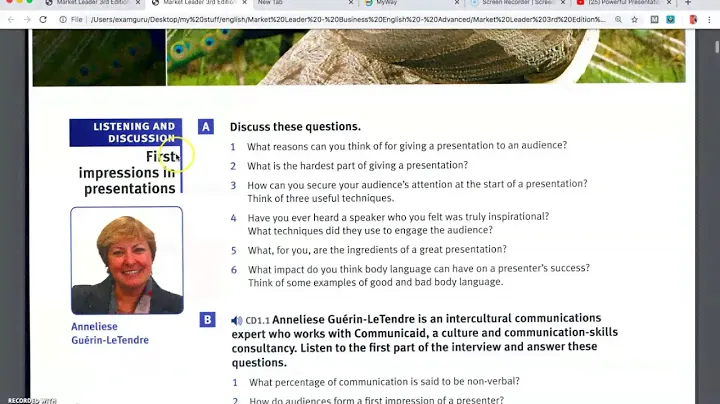
Task: Click the blue section A marker
Action: point(206,127)
